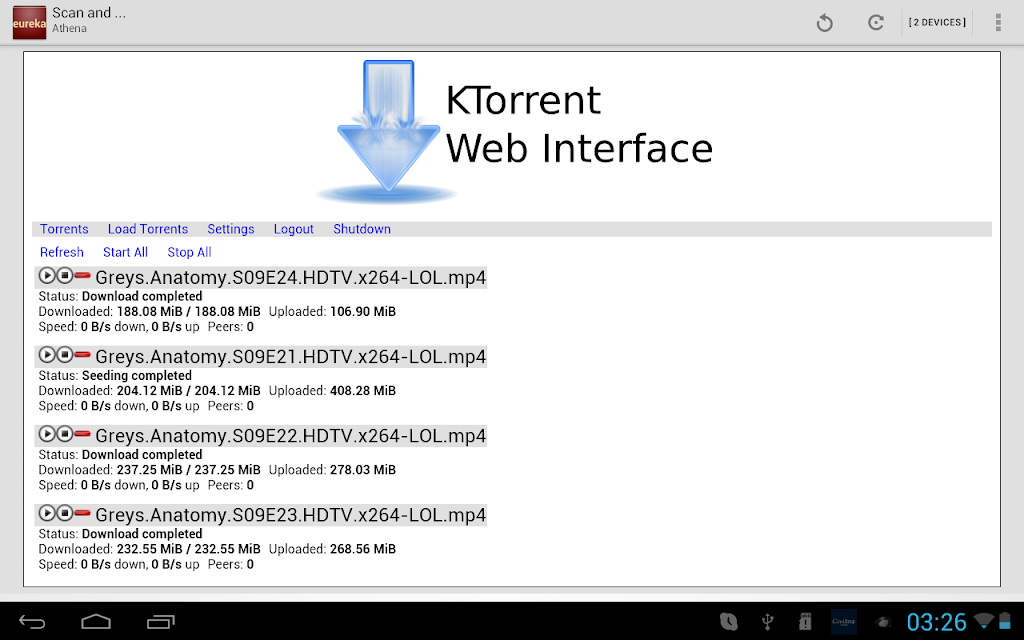Remove the Greys.Anatomy.S09E22 torrent
1024x640 pixels.
pos(82,434)
